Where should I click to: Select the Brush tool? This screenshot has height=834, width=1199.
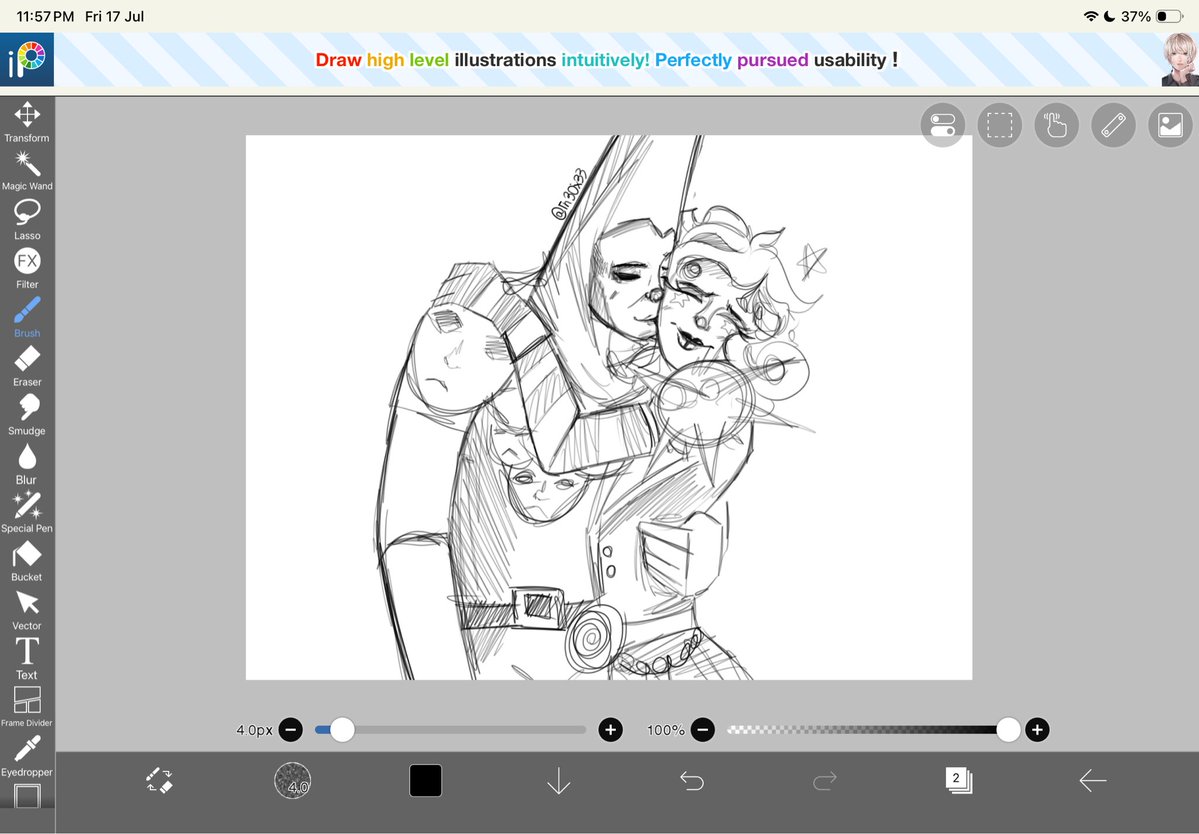(27, 317)
